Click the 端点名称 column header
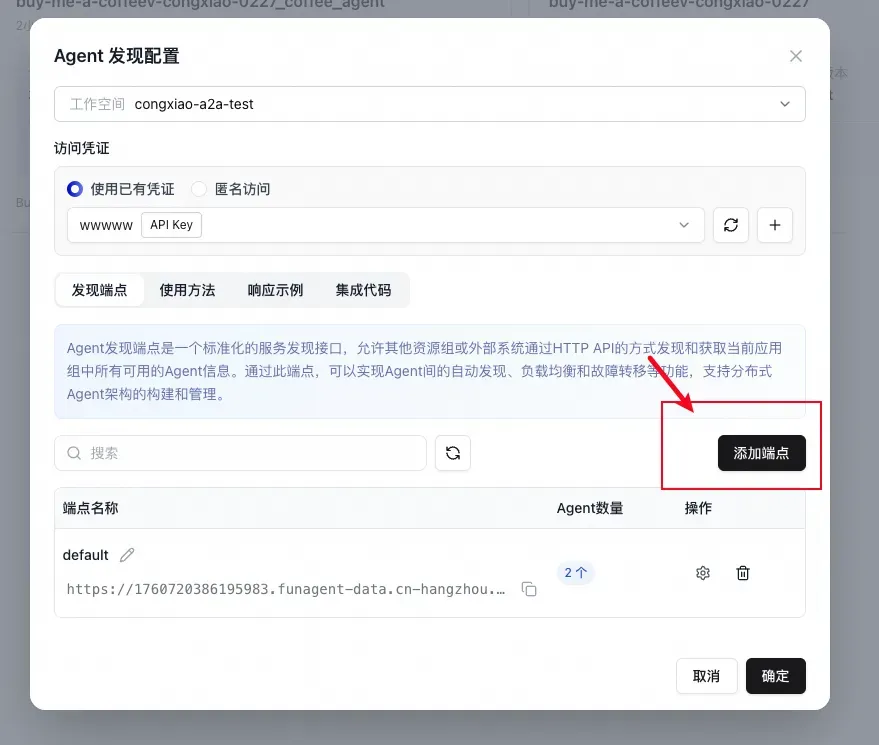Viewport: 879px width, 745px height. [x=90, y=508]
